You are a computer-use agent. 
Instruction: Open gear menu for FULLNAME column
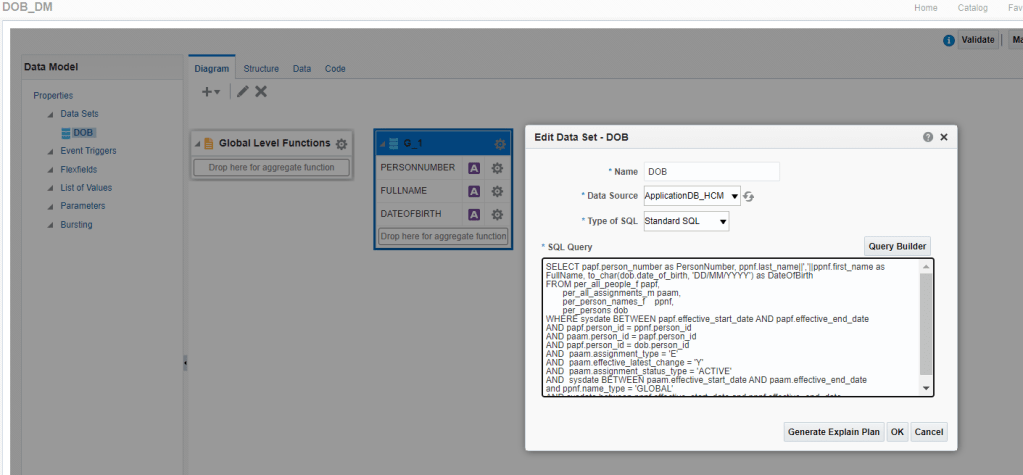(496, 191)
